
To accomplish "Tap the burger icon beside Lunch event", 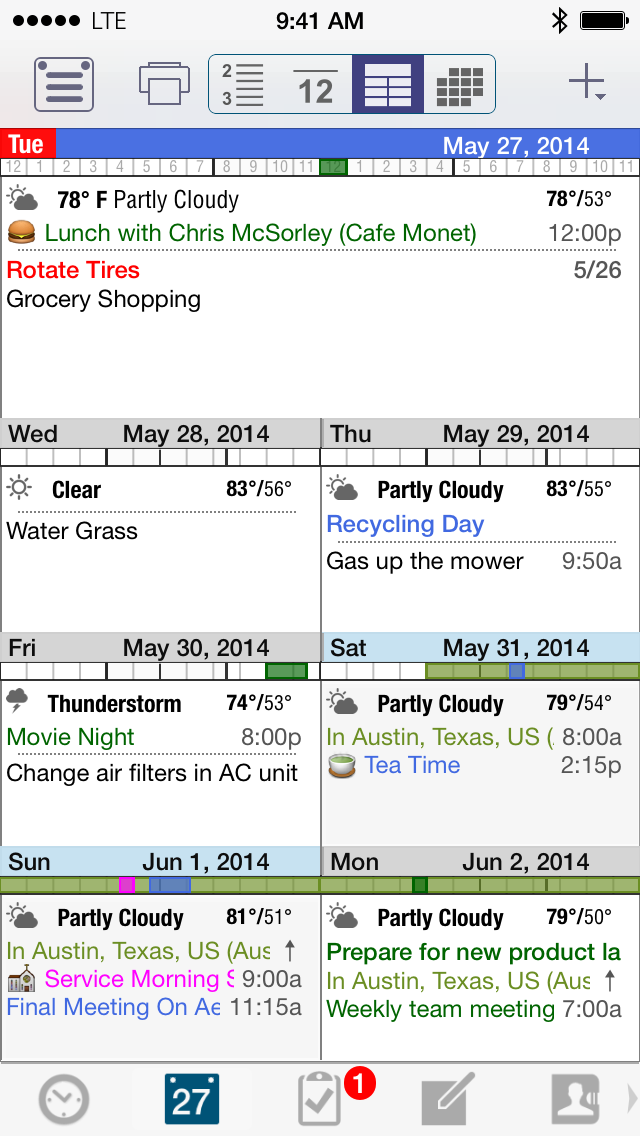I will pyautogui.click(x=21, y=234).
